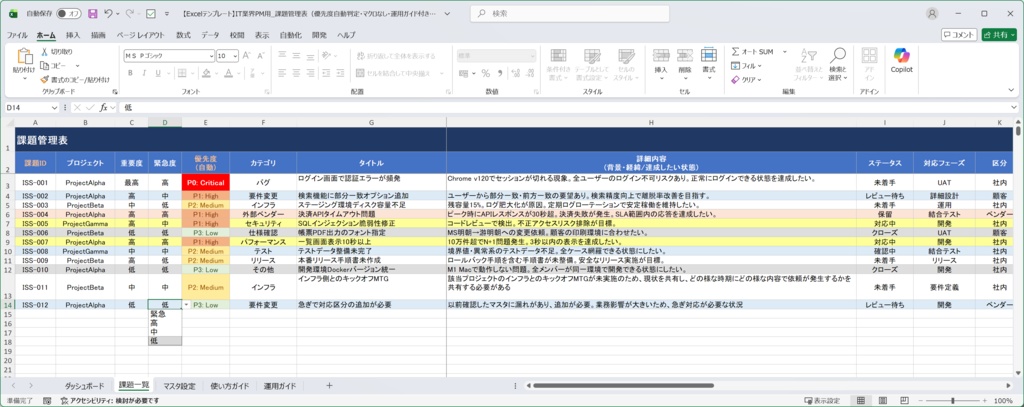The height and width of the screenshot is (407, 1024).
Task: Open the ファイル (File) tab
Action: tap(17, 35)
